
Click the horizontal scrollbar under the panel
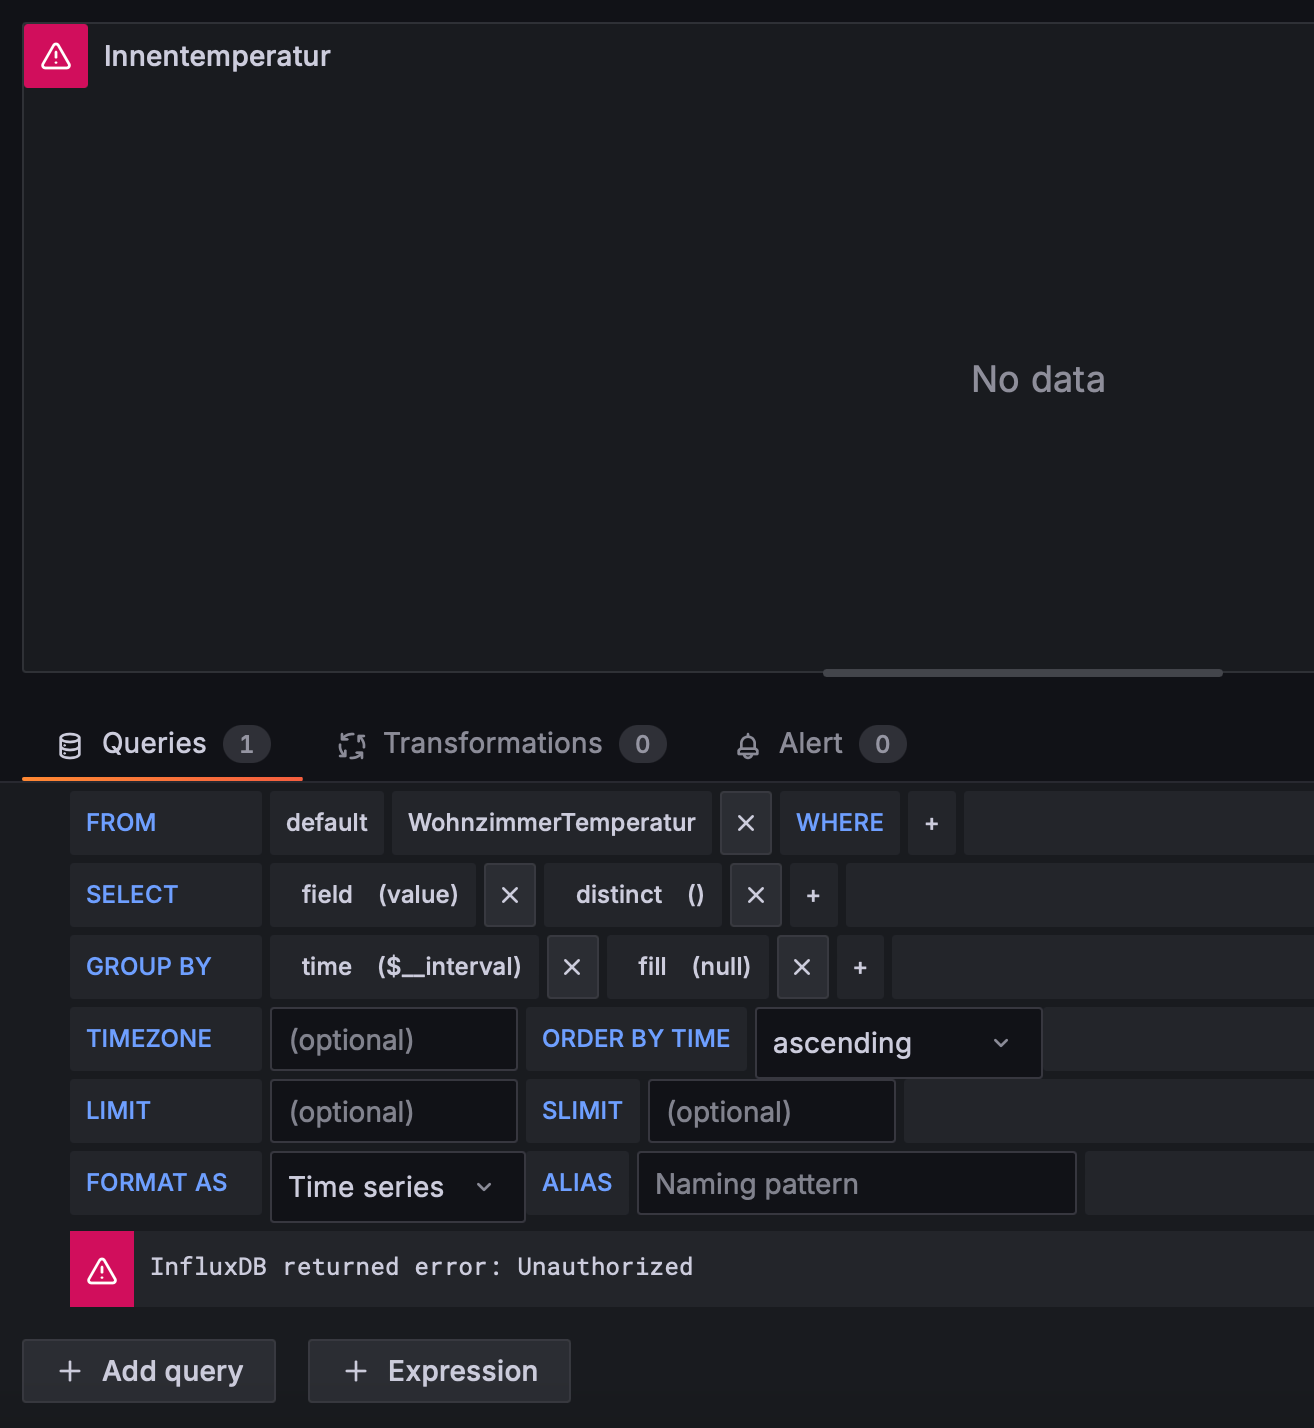click(1022, 673)
